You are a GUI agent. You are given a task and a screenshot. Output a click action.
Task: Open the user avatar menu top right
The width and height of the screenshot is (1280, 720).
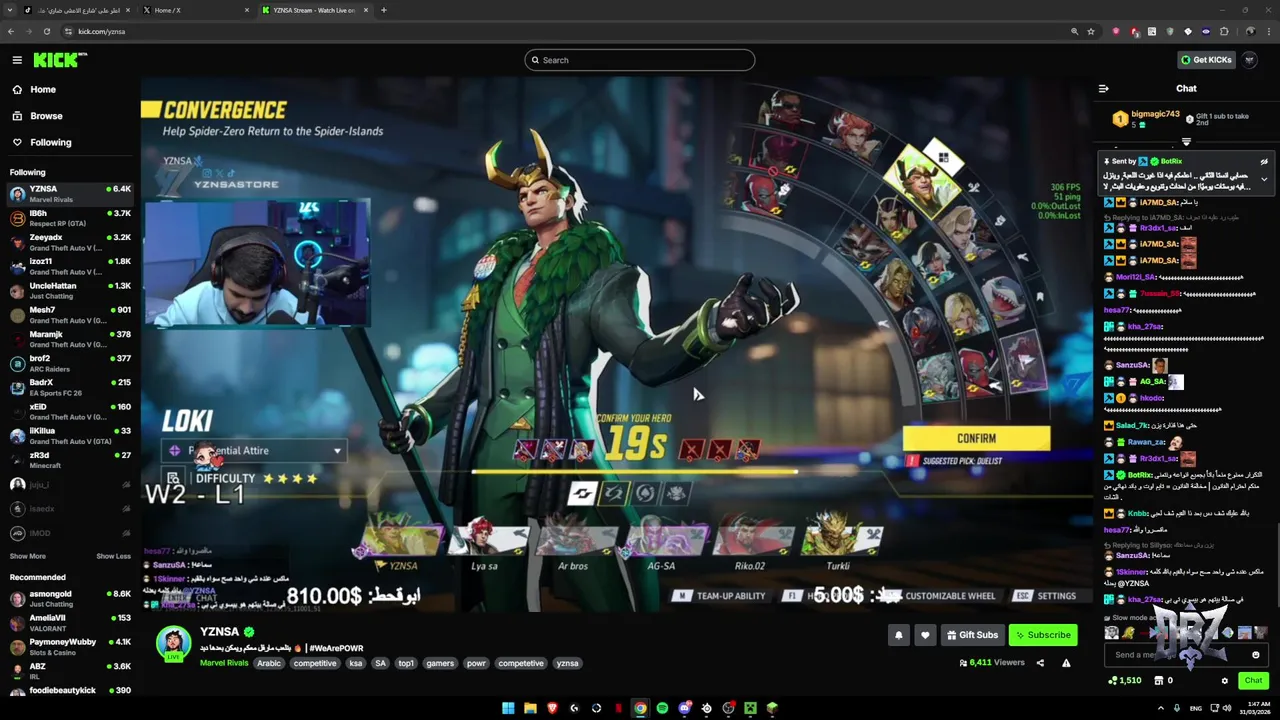click(x=1250, y=60)
